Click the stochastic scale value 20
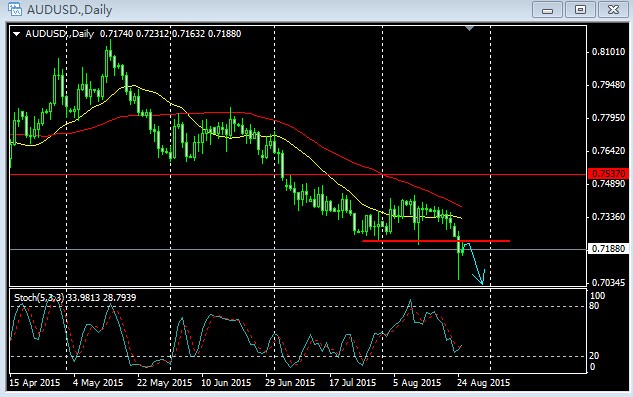The width and height of the screenshot is (633, 397). point(594,356)
